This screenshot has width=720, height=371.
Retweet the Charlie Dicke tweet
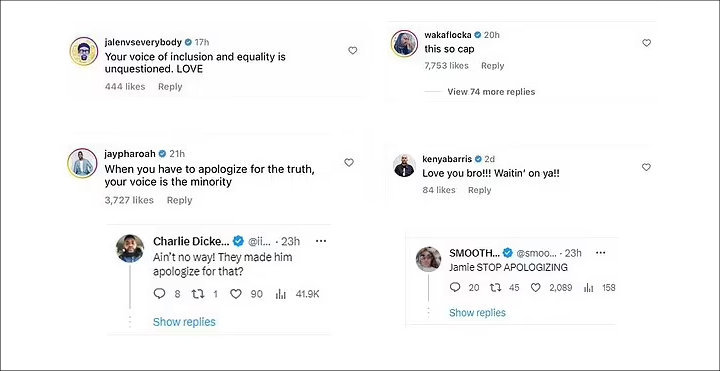coord(197,294)
